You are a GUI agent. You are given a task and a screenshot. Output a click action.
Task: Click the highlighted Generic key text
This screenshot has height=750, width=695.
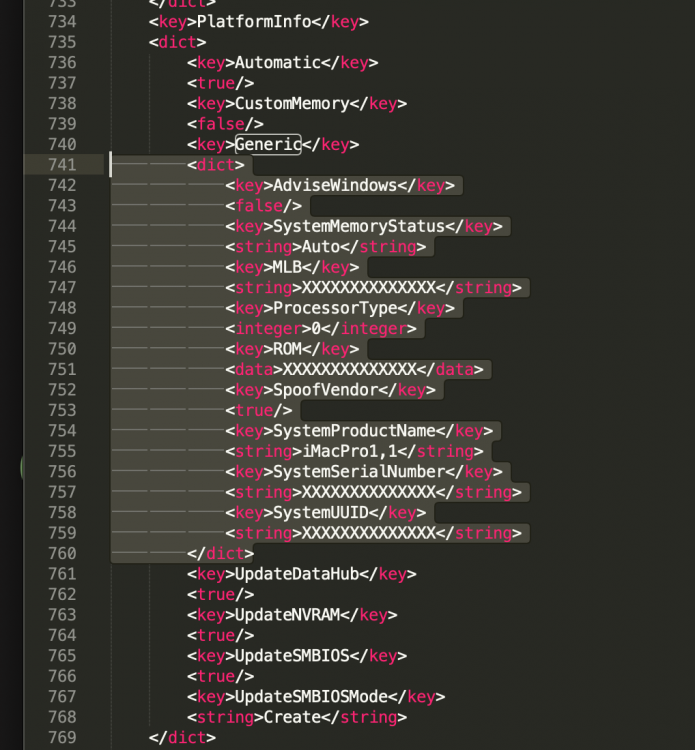[x=268, y=144]
